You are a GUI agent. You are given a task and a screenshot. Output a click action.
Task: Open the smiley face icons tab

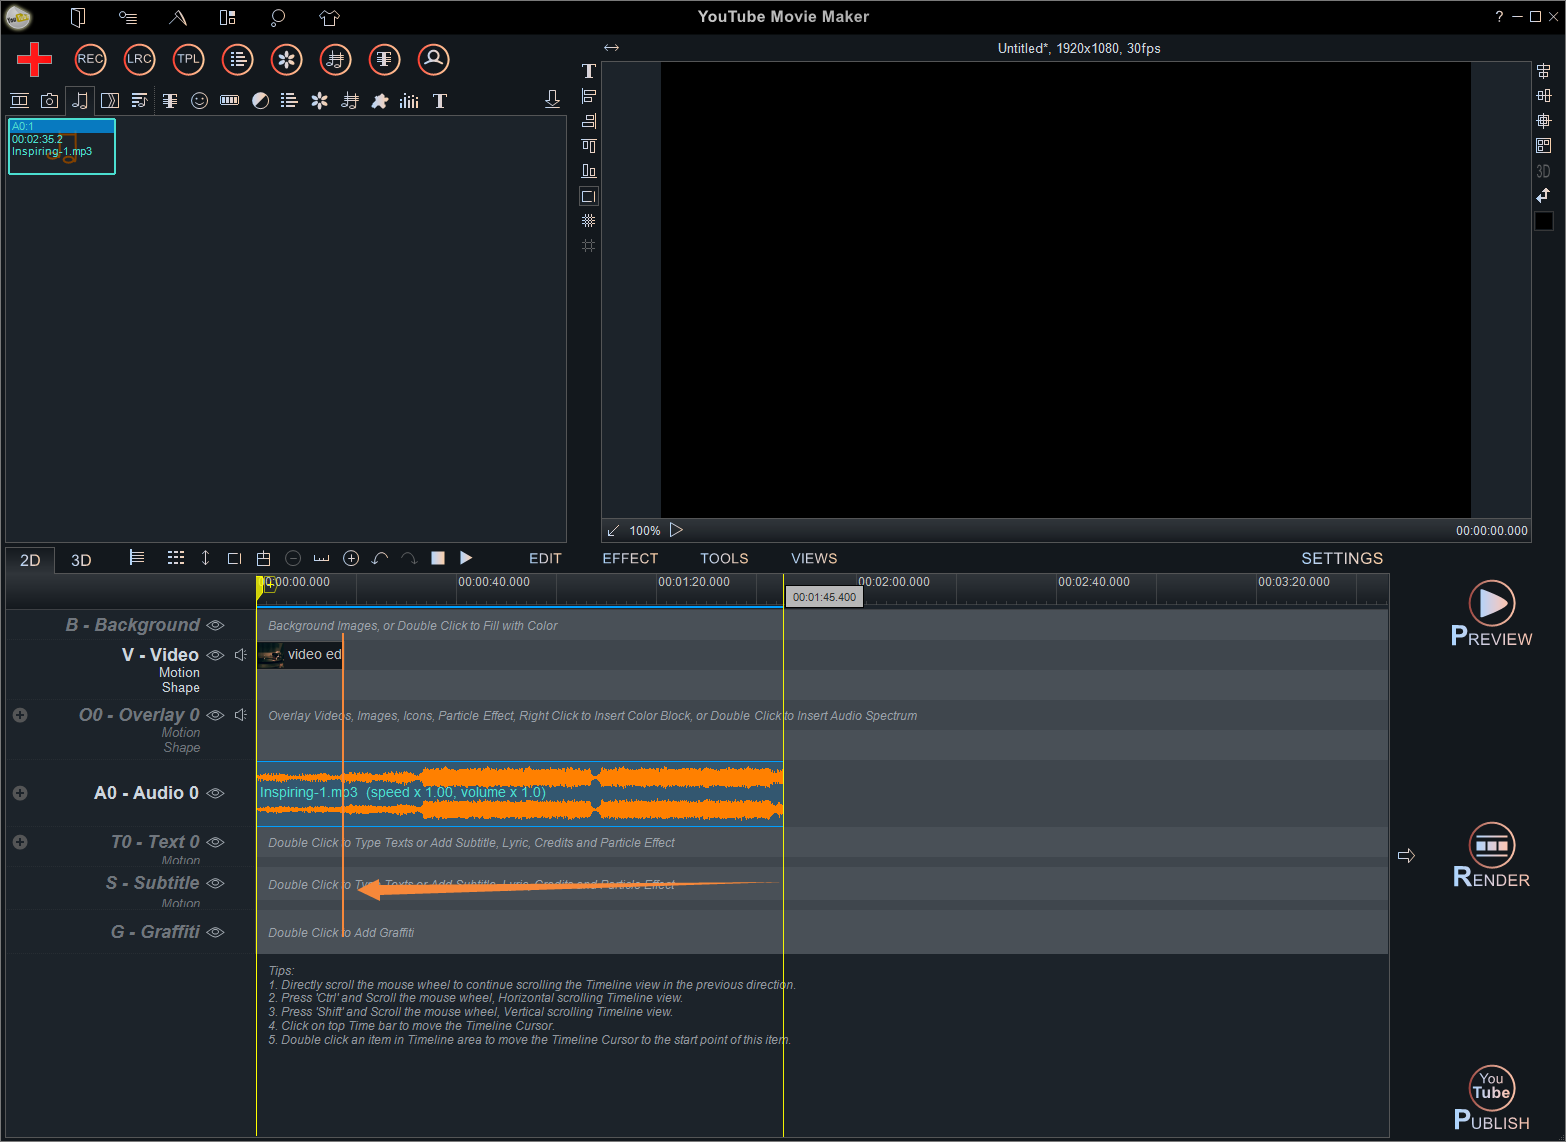point(199,100)
